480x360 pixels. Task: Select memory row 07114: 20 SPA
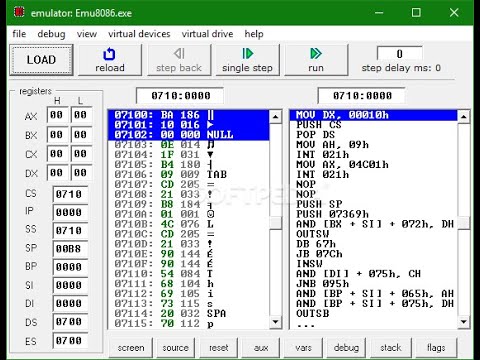189,313
